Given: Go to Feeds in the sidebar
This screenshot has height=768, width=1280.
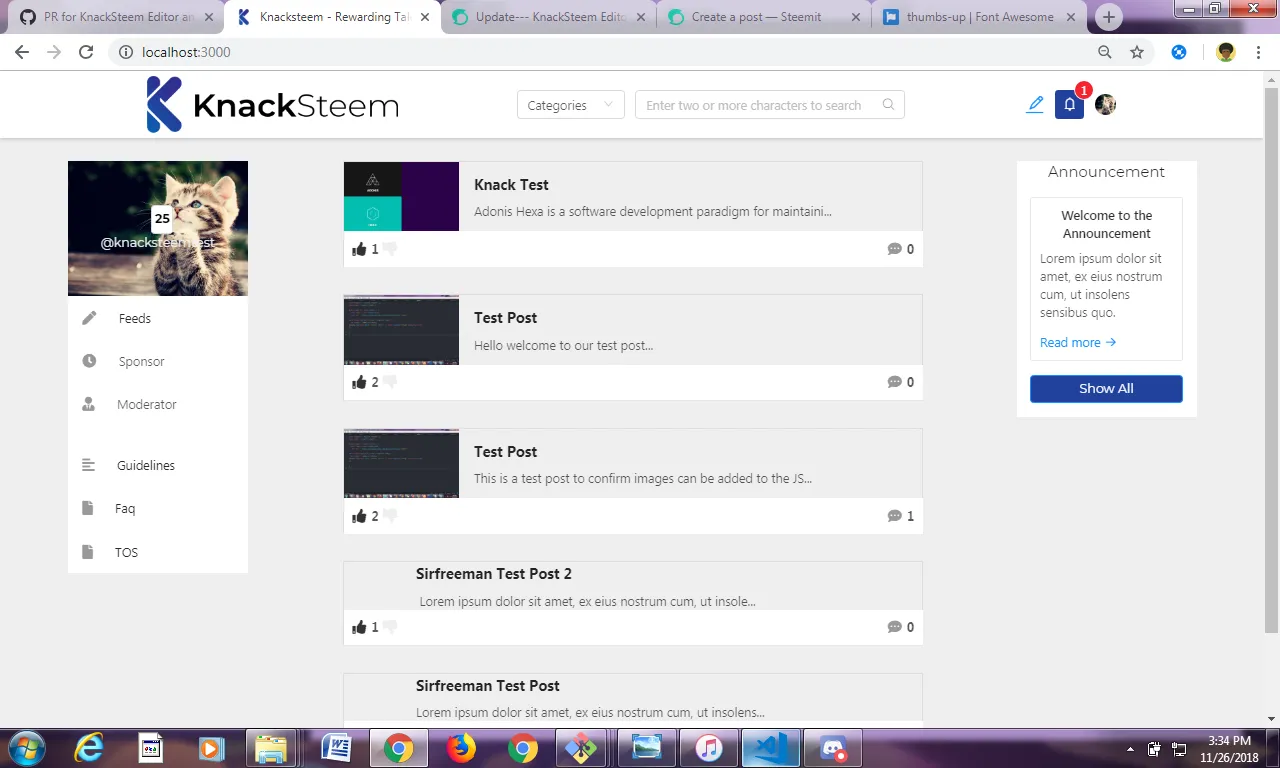Looking at the screenshot, I should click(x=135, y=318).
